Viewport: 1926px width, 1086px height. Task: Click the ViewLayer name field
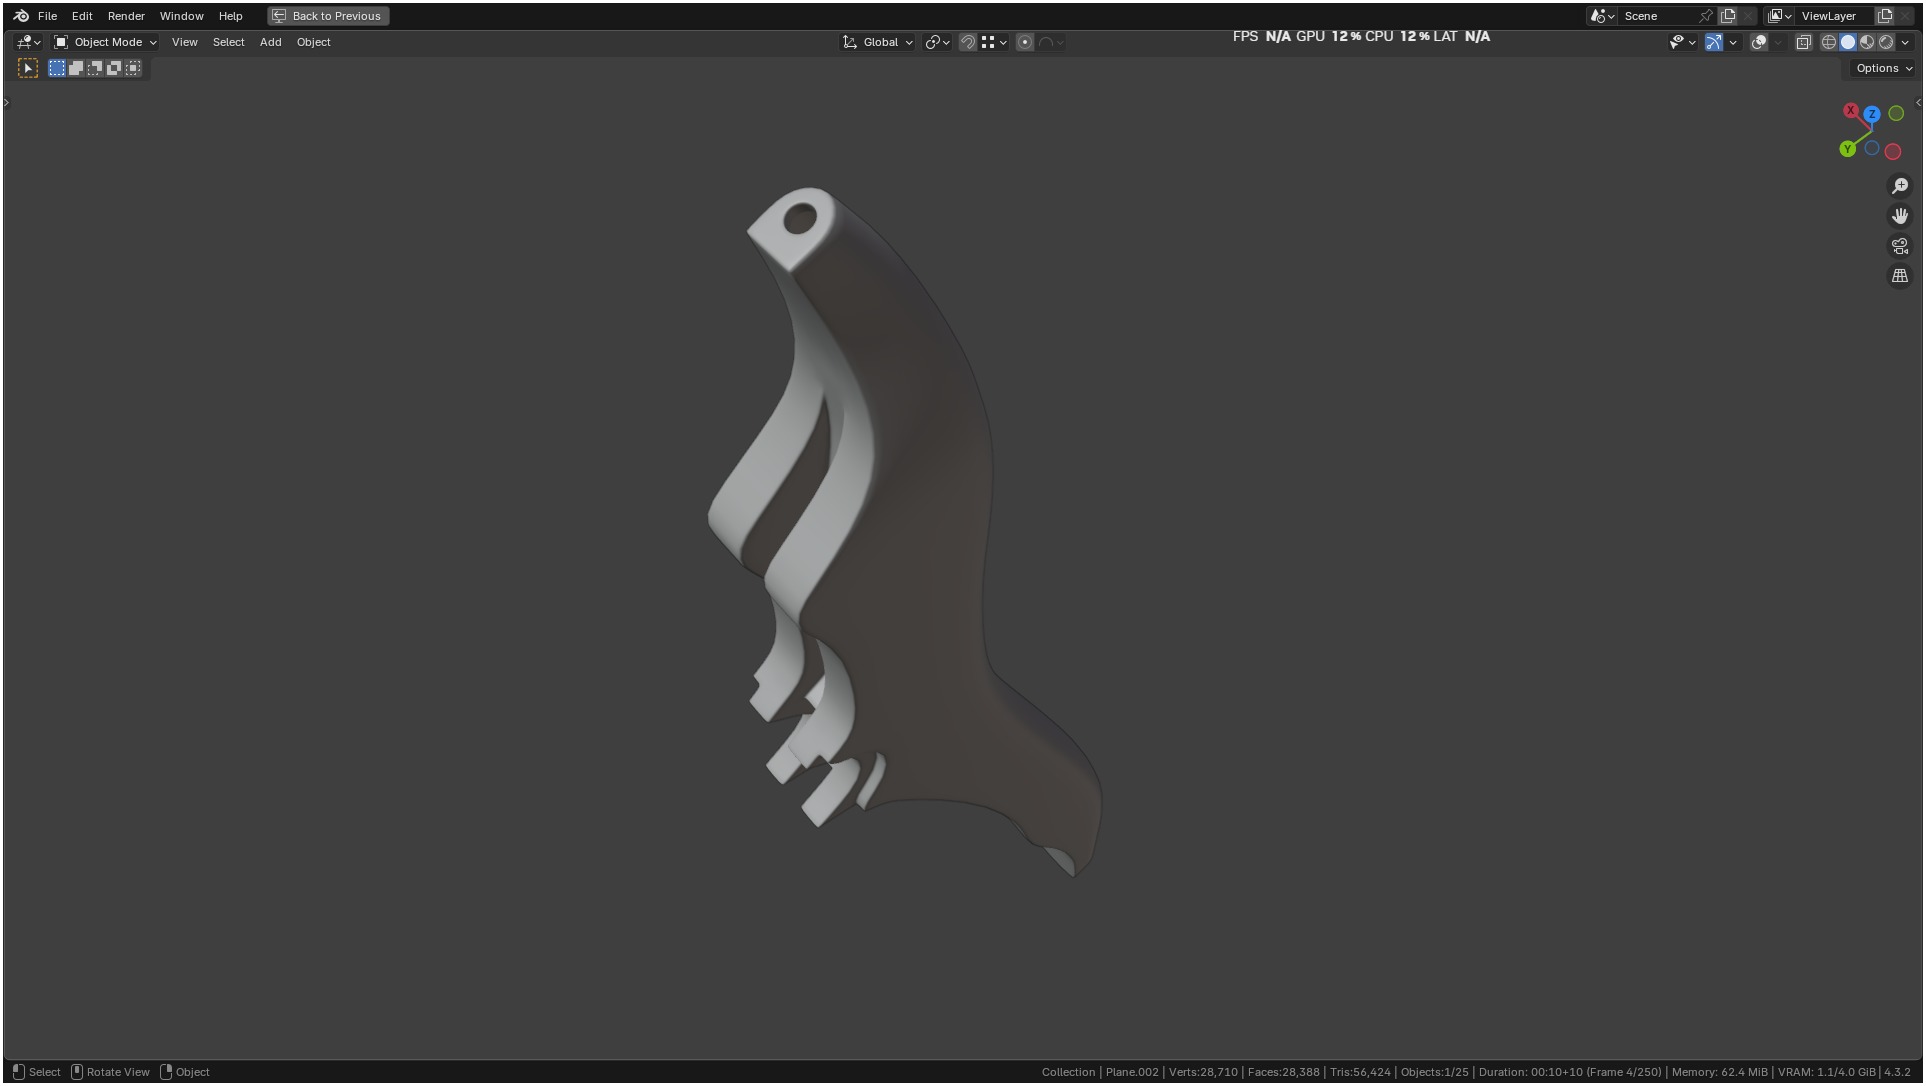coord(1834,16)
